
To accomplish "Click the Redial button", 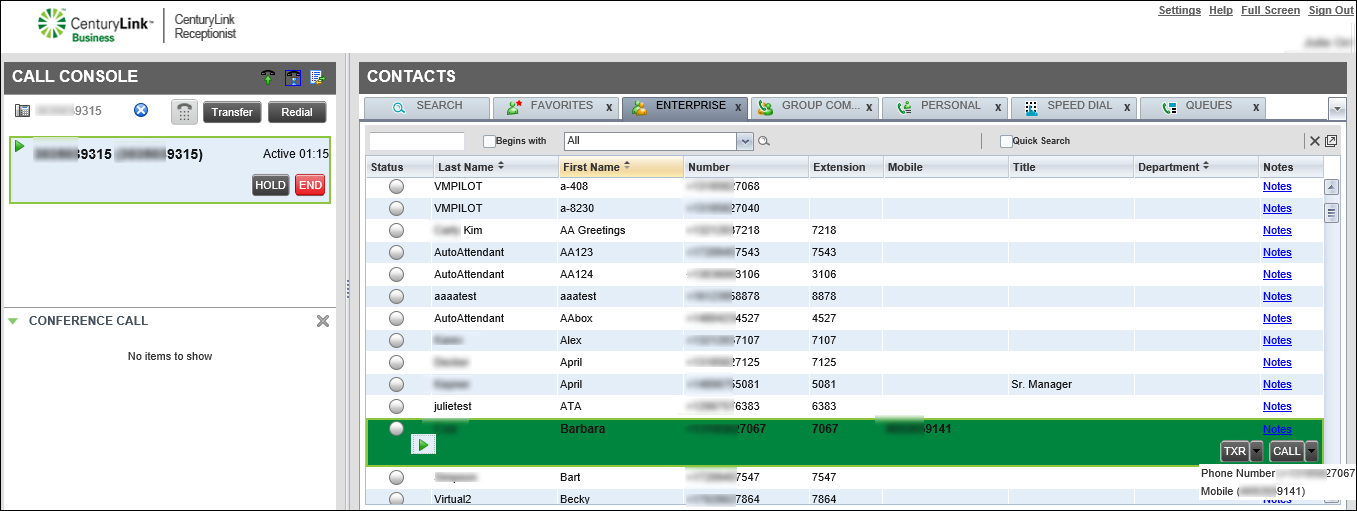I will pyautogui.click(x=297, y=112).
